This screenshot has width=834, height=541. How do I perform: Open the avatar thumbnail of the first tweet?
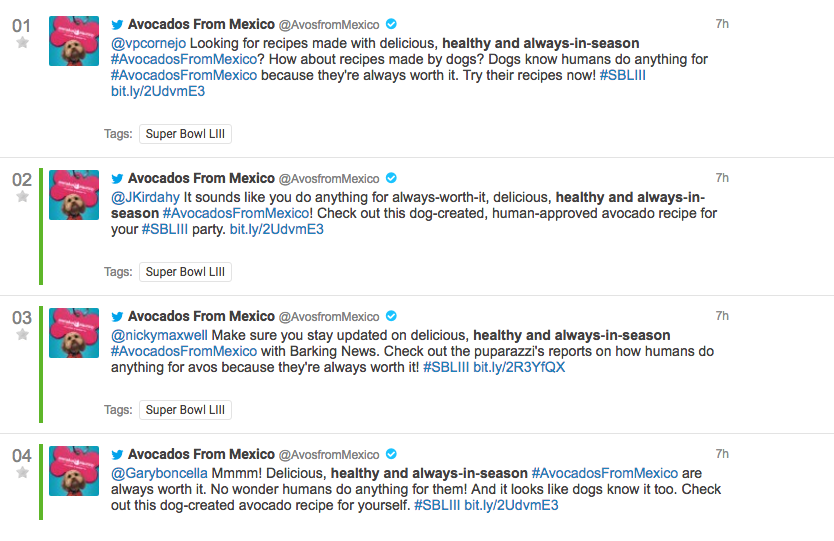(x=74, y=41)
